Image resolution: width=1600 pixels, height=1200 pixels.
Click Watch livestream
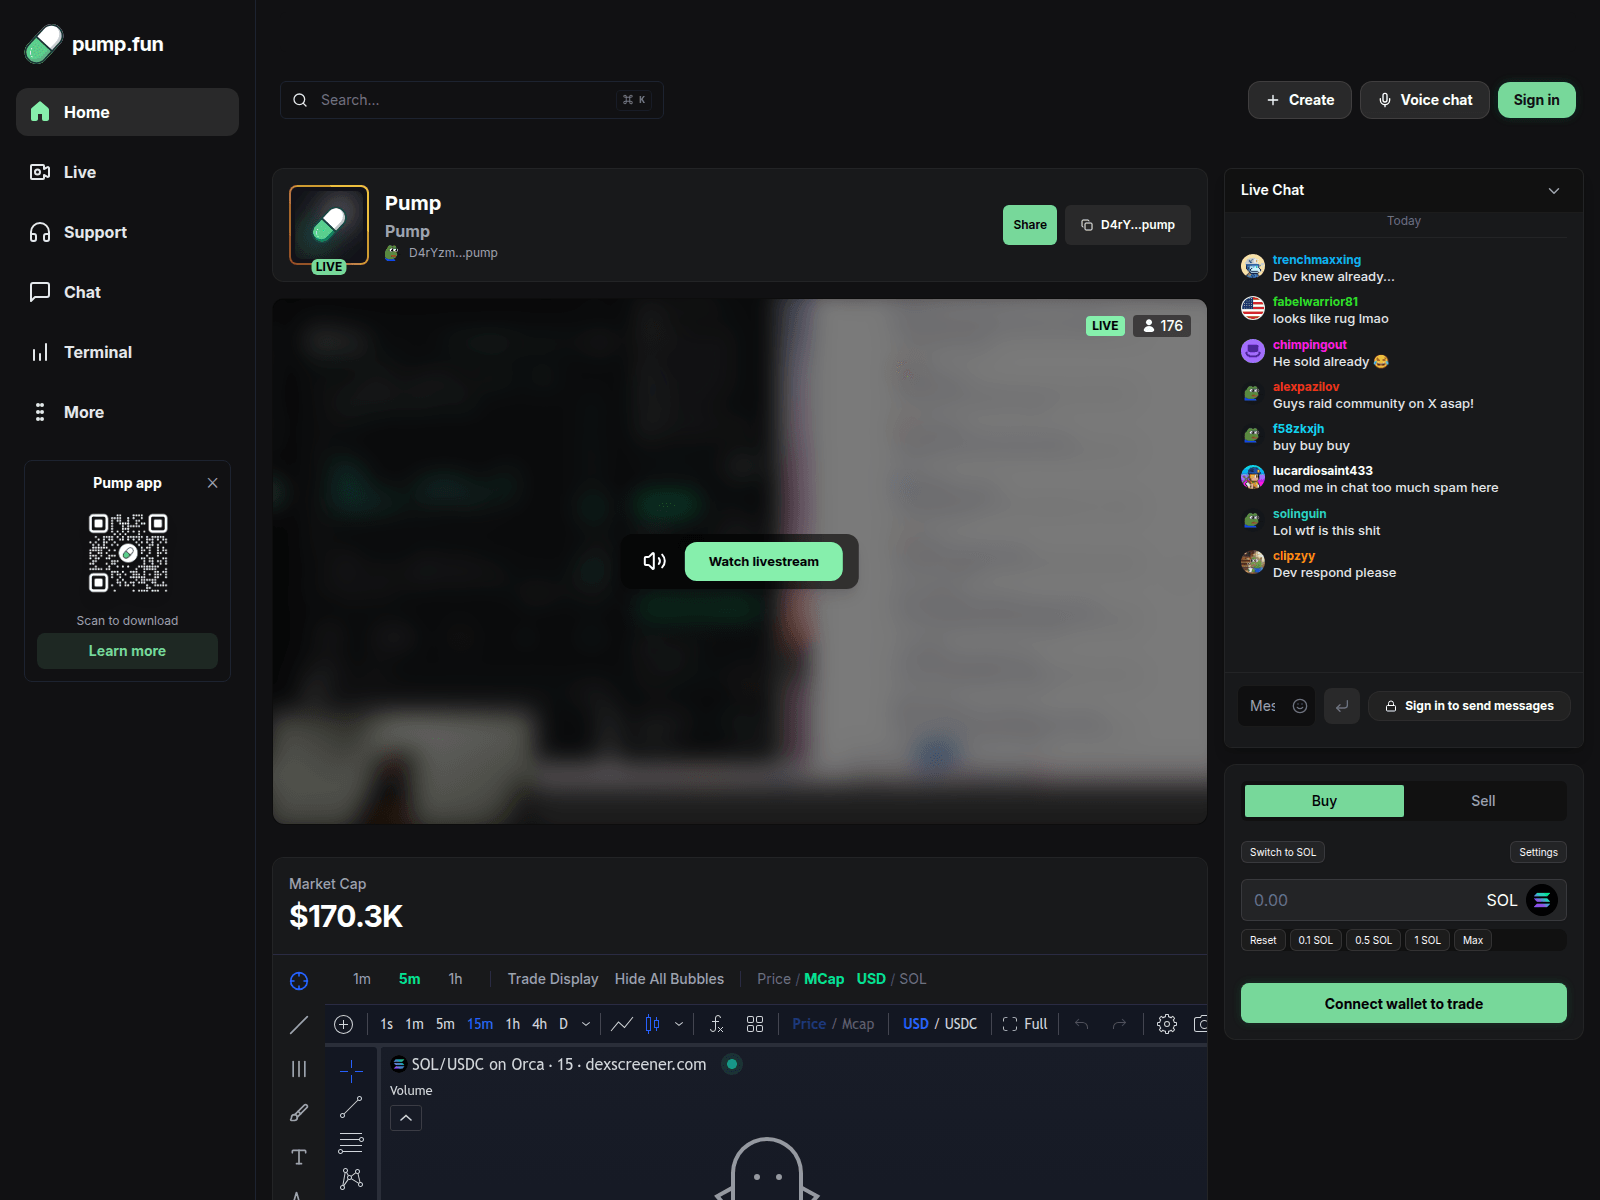[763, 561]
